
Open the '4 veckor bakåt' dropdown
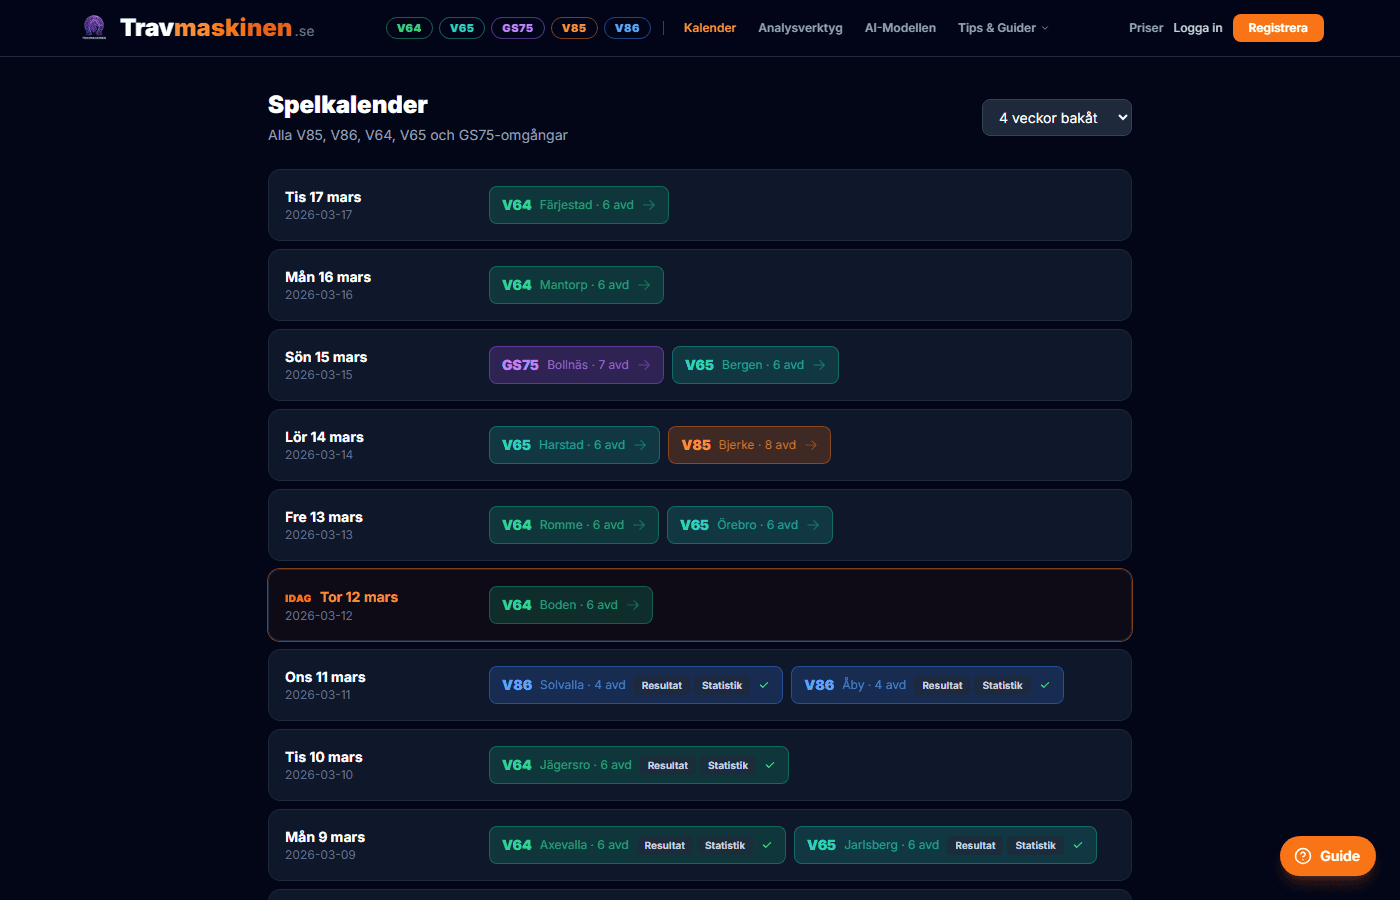pyautogui.click(x=1056, y=118)
